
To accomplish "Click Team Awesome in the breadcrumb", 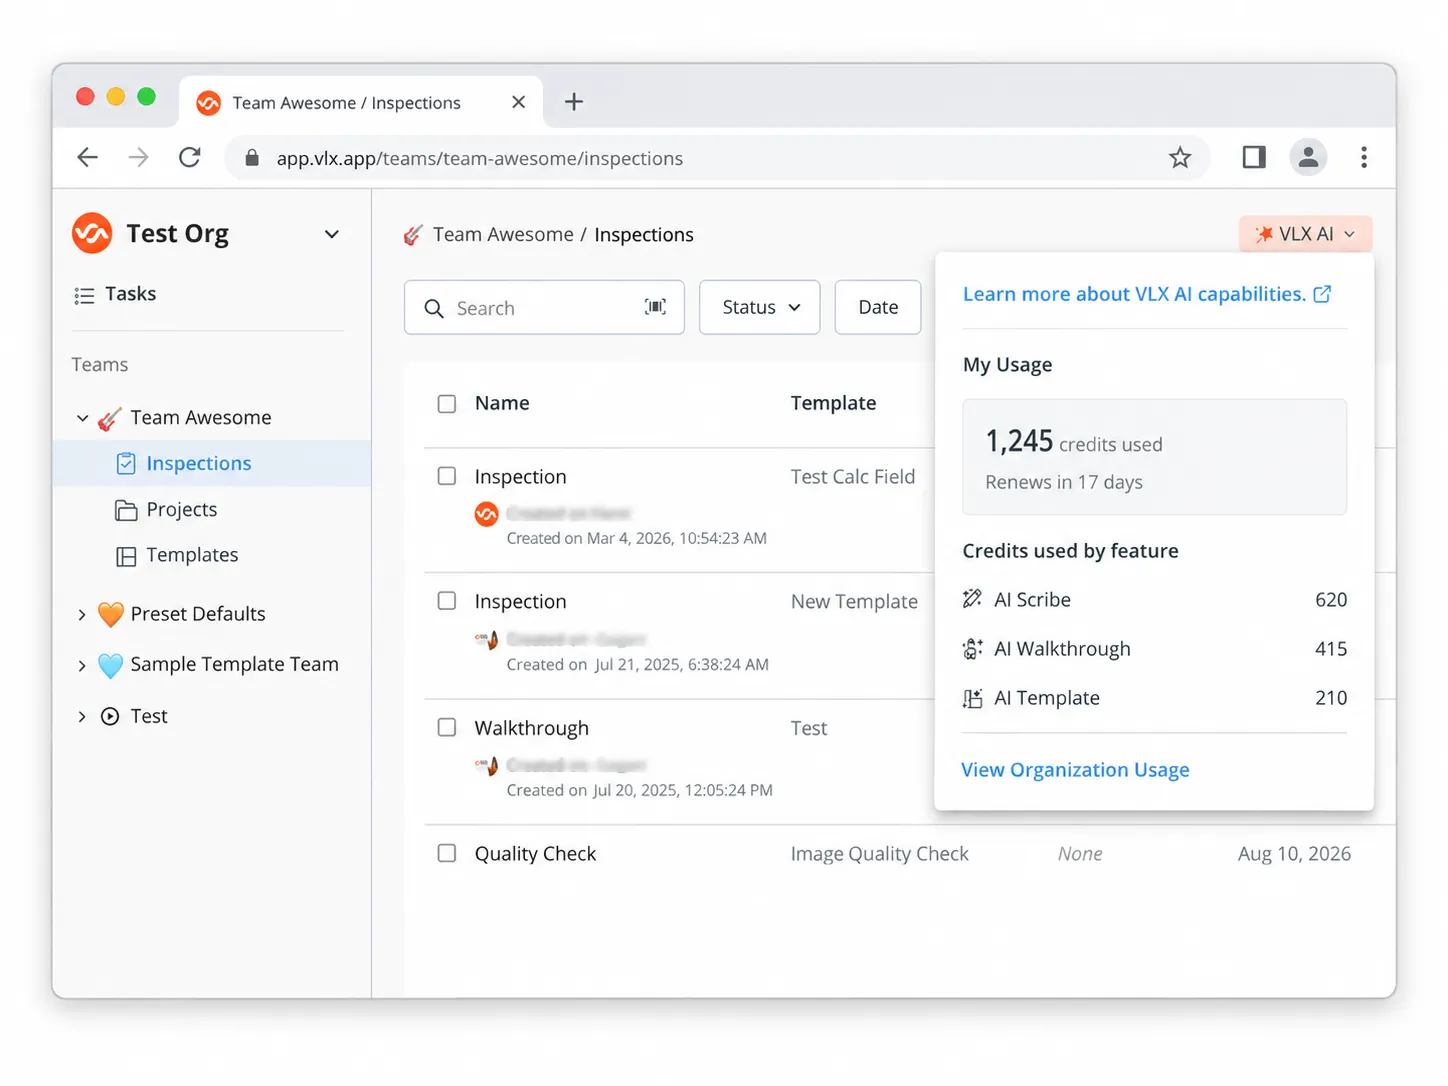I will tap(503, 234).
